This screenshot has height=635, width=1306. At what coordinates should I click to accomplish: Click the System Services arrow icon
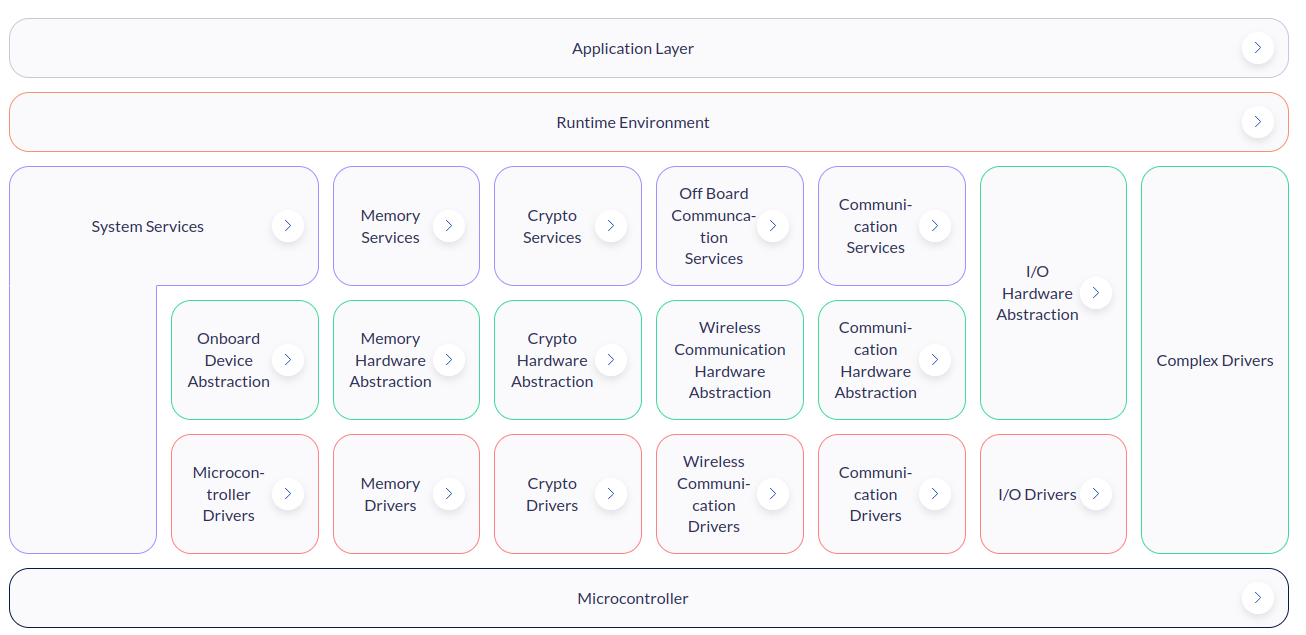(x=288, y=226)
